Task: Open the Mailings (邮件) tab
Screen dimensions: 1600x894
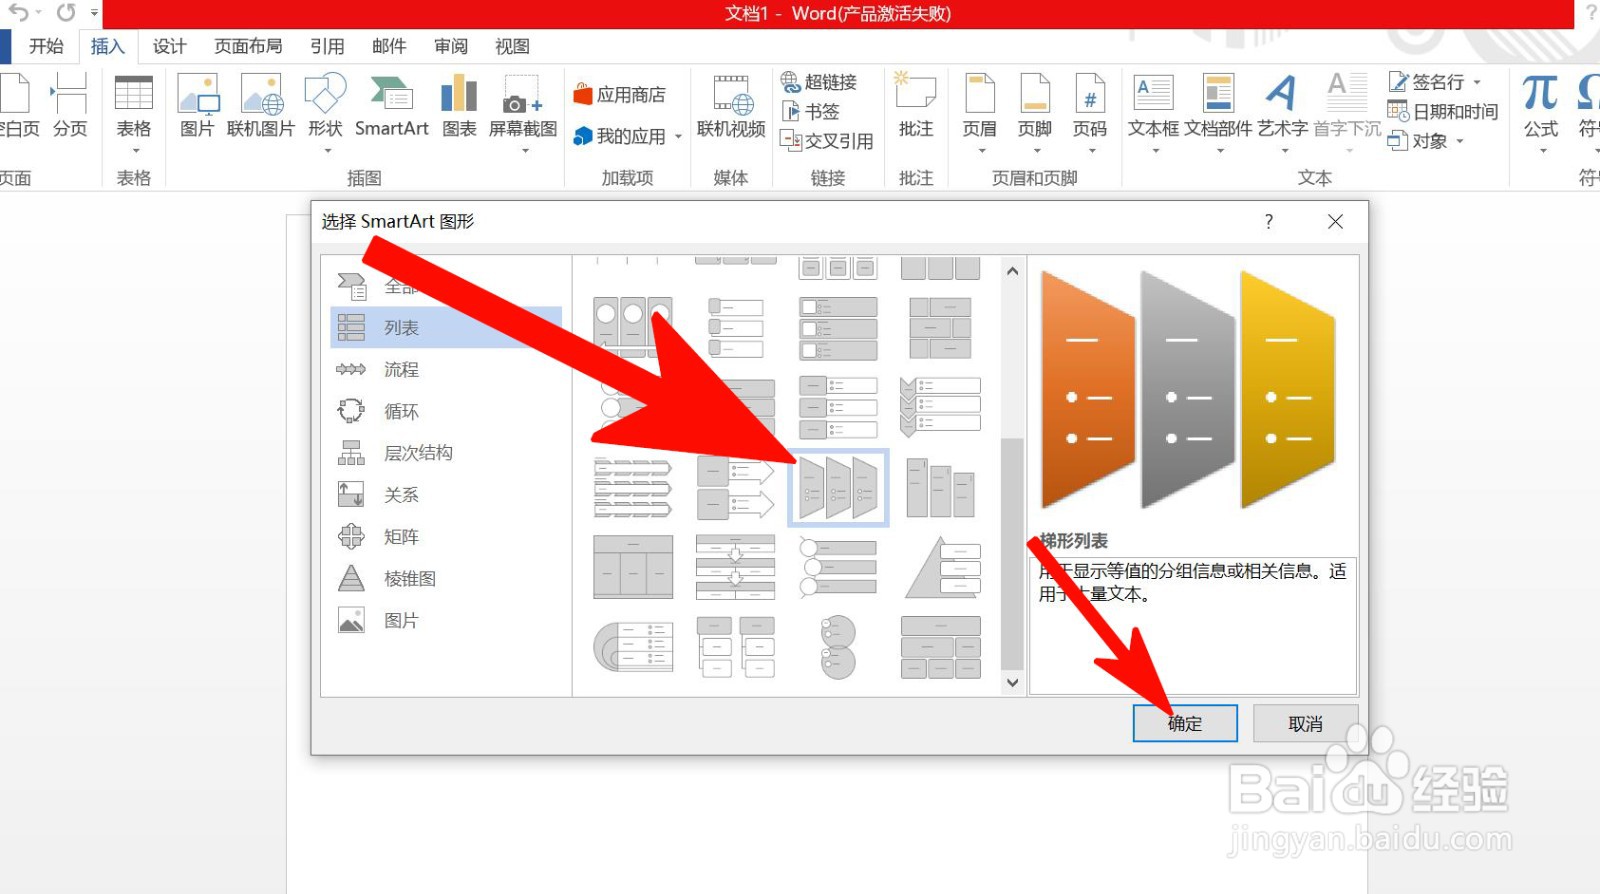Action: (389, 46)
